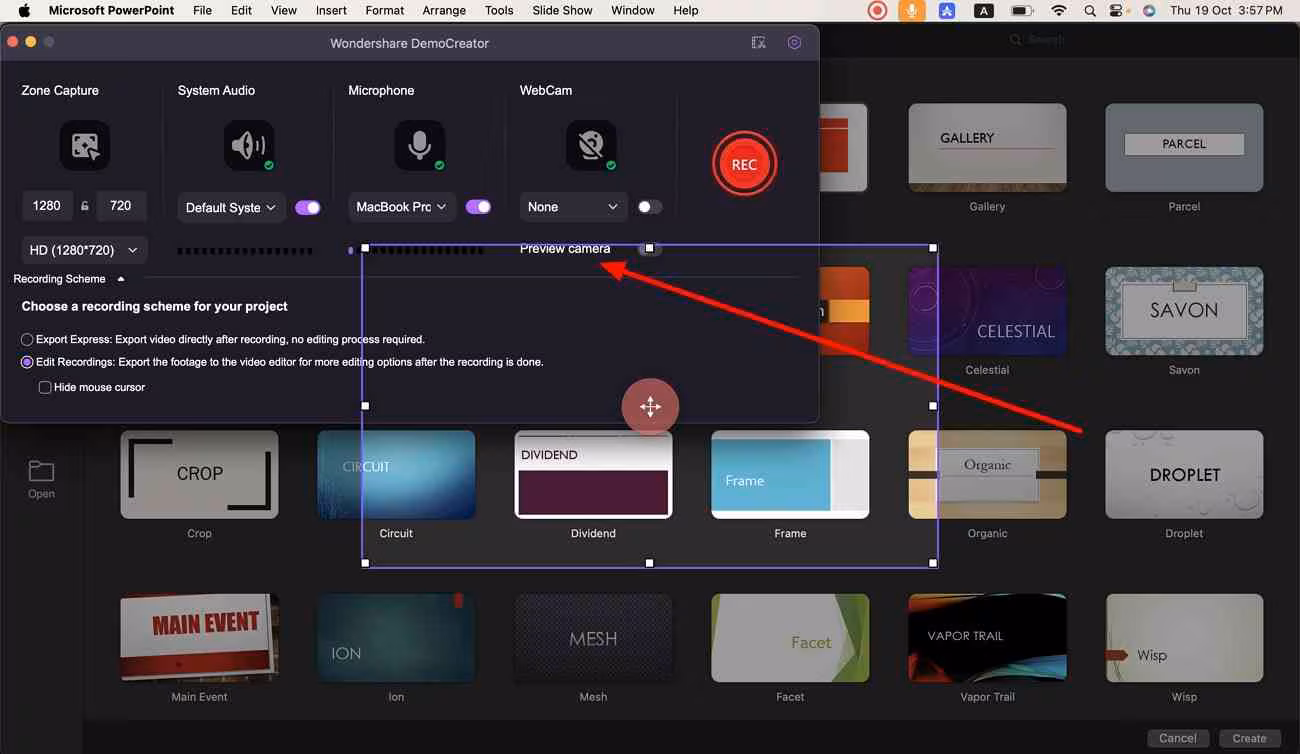Open the Apple menu
Viewport: 1300px width, 754px height.
[x=24, y=10]
